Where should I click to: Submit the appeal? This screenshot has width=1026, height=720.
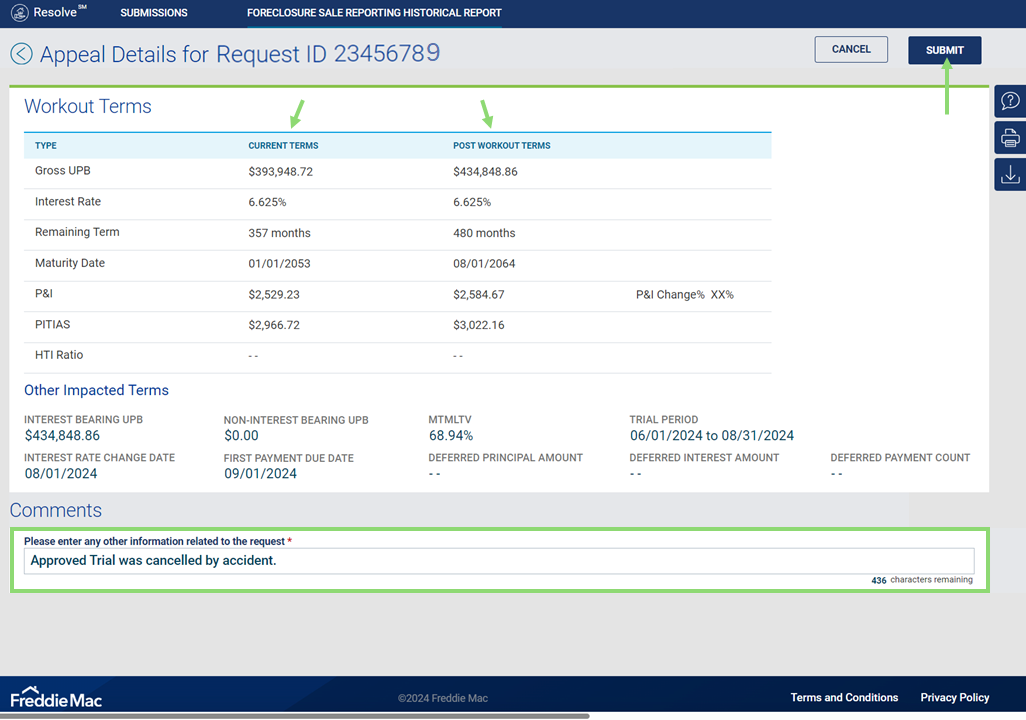(x=944, y=50)
